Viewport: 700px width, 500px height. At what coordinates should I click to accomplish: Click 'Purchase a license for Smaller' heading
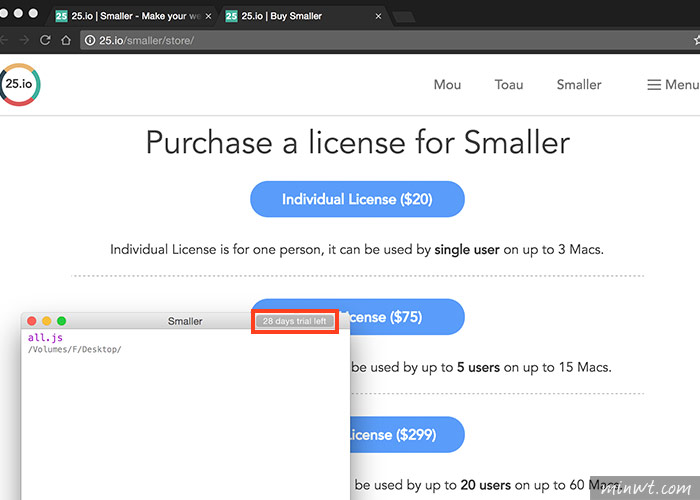(x=358, y=143)
